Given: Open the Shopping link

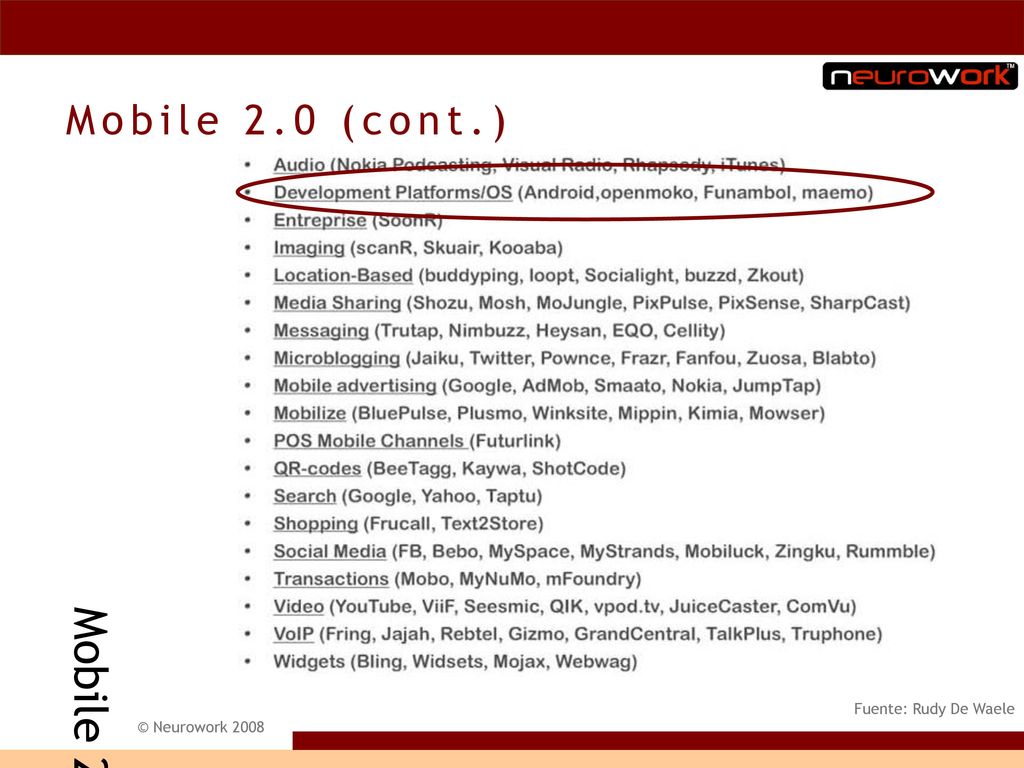Looking at the screenshot, I should (x=315, y=524).
